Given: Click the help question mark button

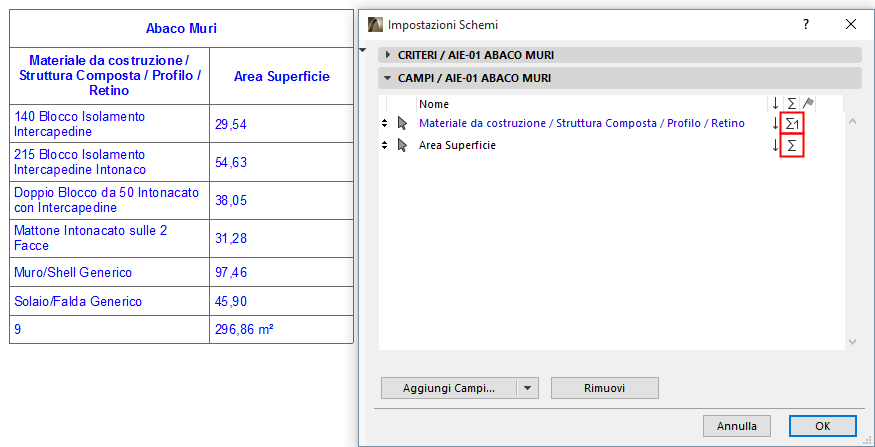Looking at the screenshot, I should [x=806, y=25].
